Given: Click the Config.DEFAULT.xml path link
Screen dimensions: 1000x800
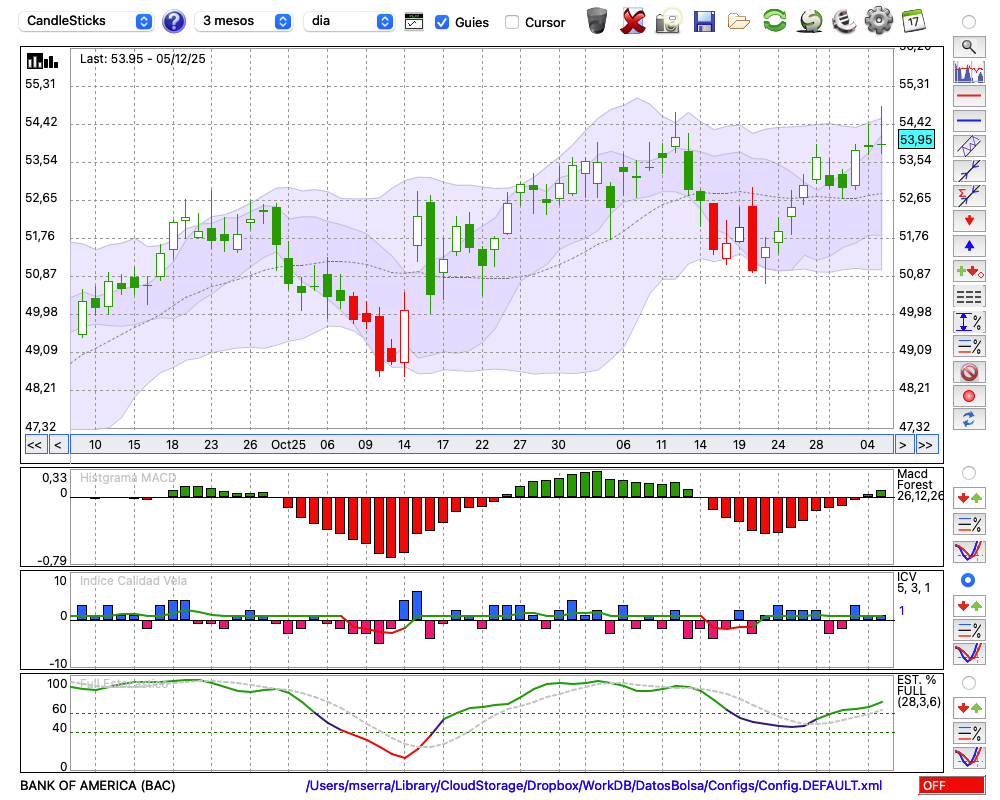Looking at the screenshot, I should coord(594,785).
